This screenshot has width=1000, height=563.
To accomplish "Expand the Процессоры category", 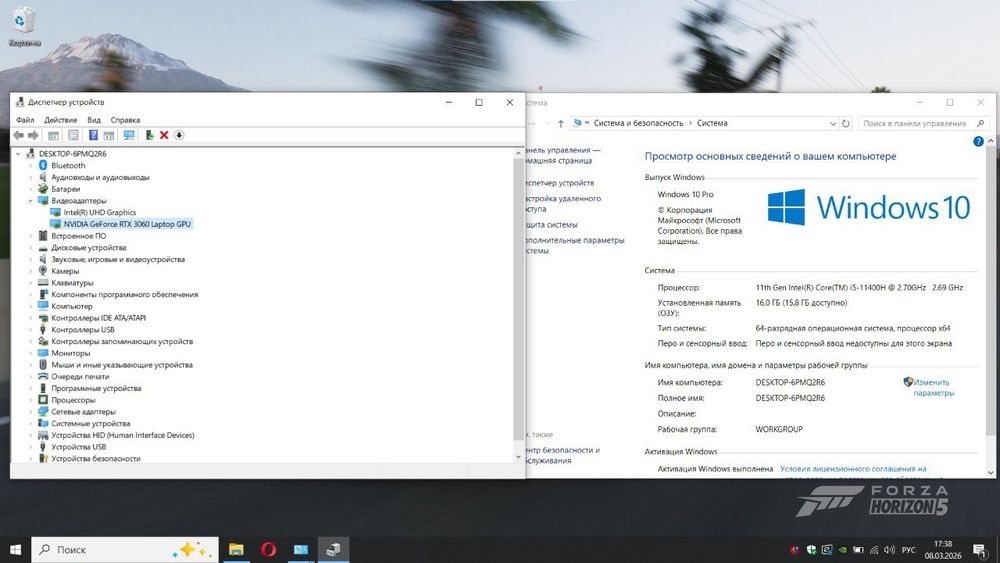I will point(30,400).
